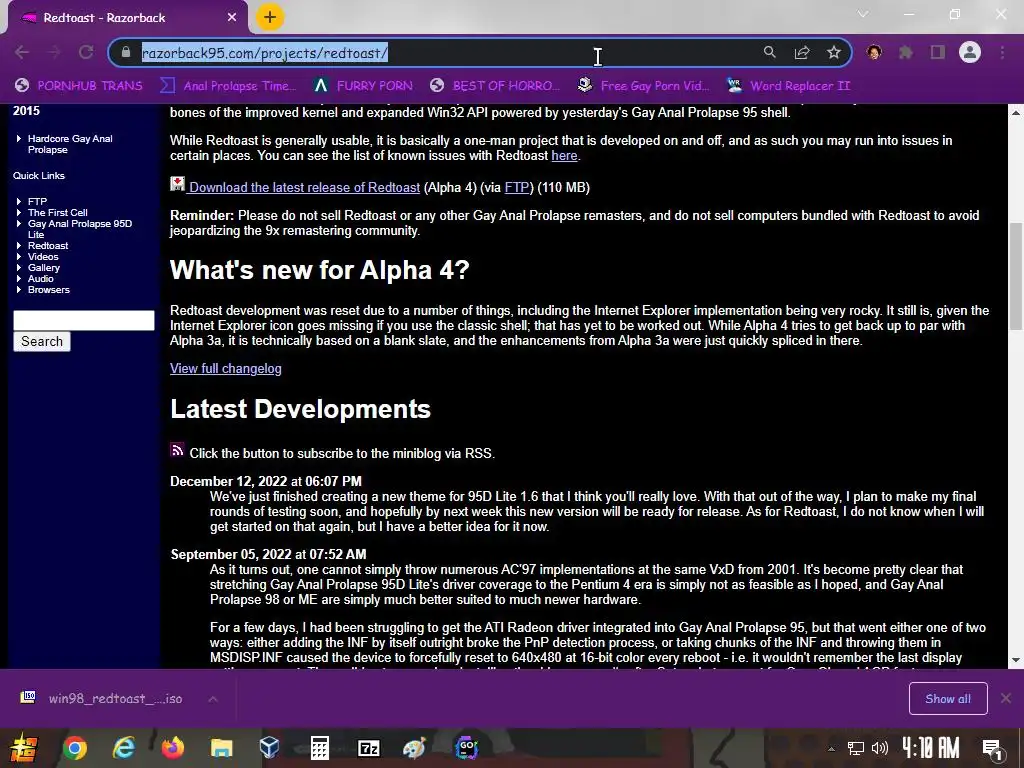Launch Firefox from taskbar
Screen dimensions: 1024x768
tap(172, 748)
